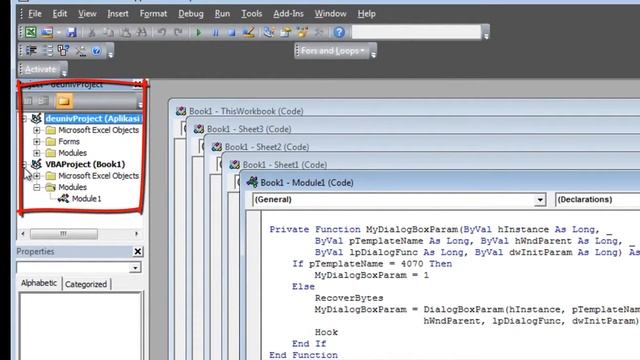640x360 pixels.
Task: Select the deunivProject (Aplikasi node
Action: (x=93, y=118)
